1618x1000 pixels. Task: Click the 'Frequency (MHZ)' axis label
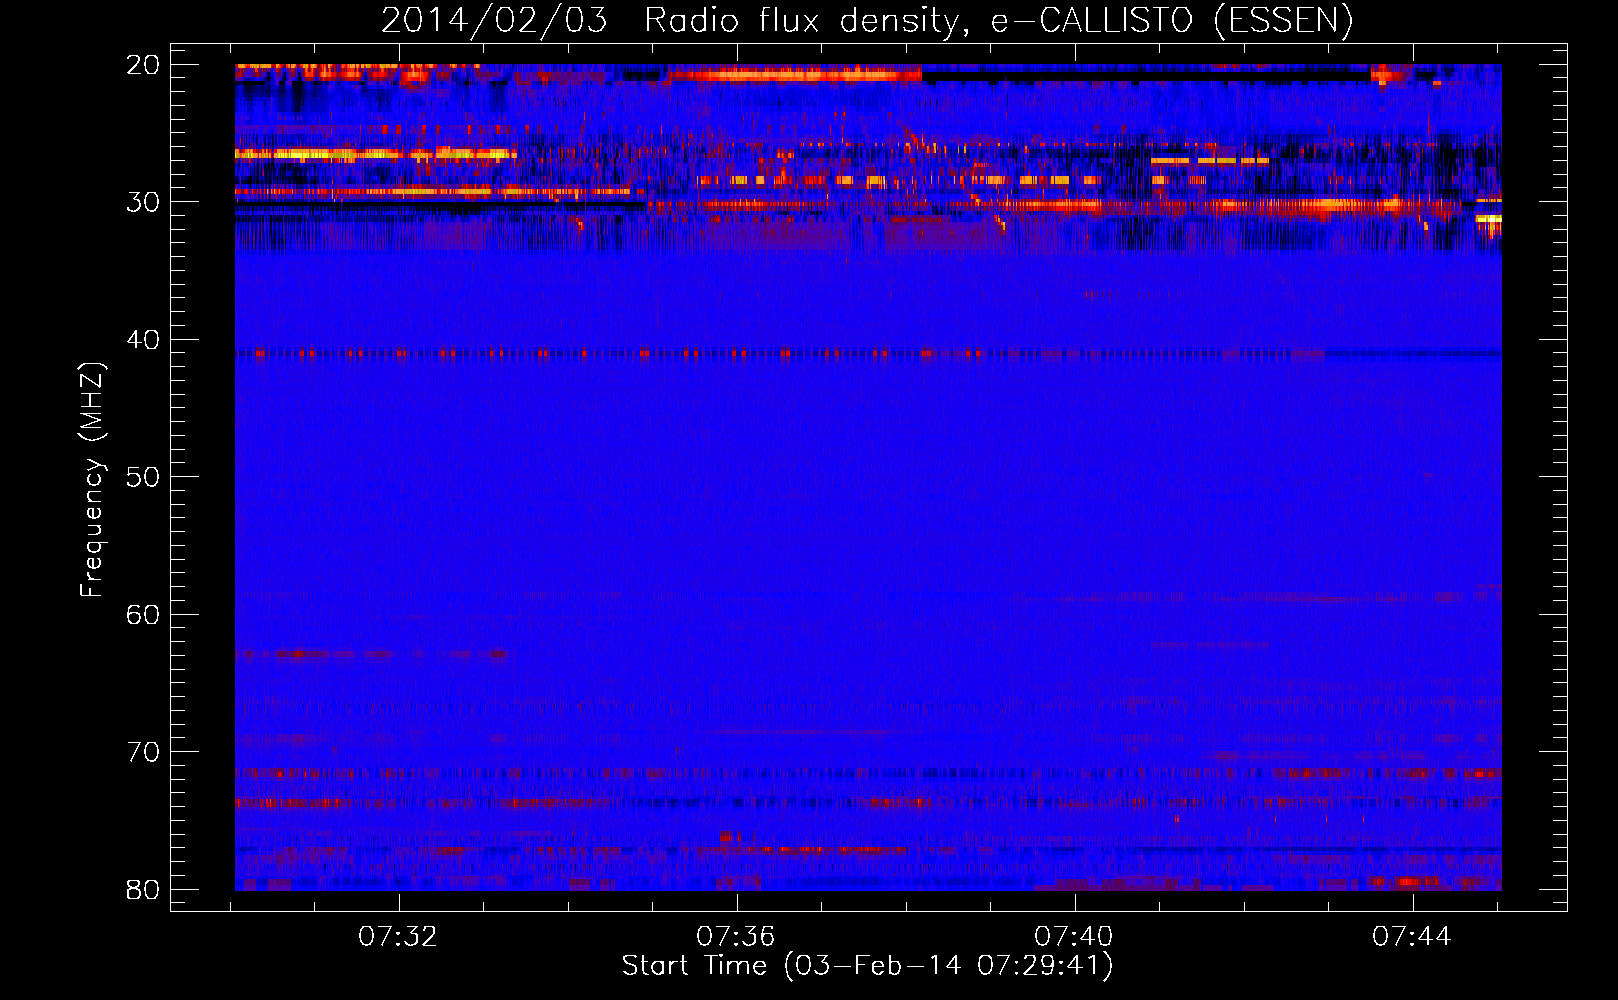coord(92,480)
